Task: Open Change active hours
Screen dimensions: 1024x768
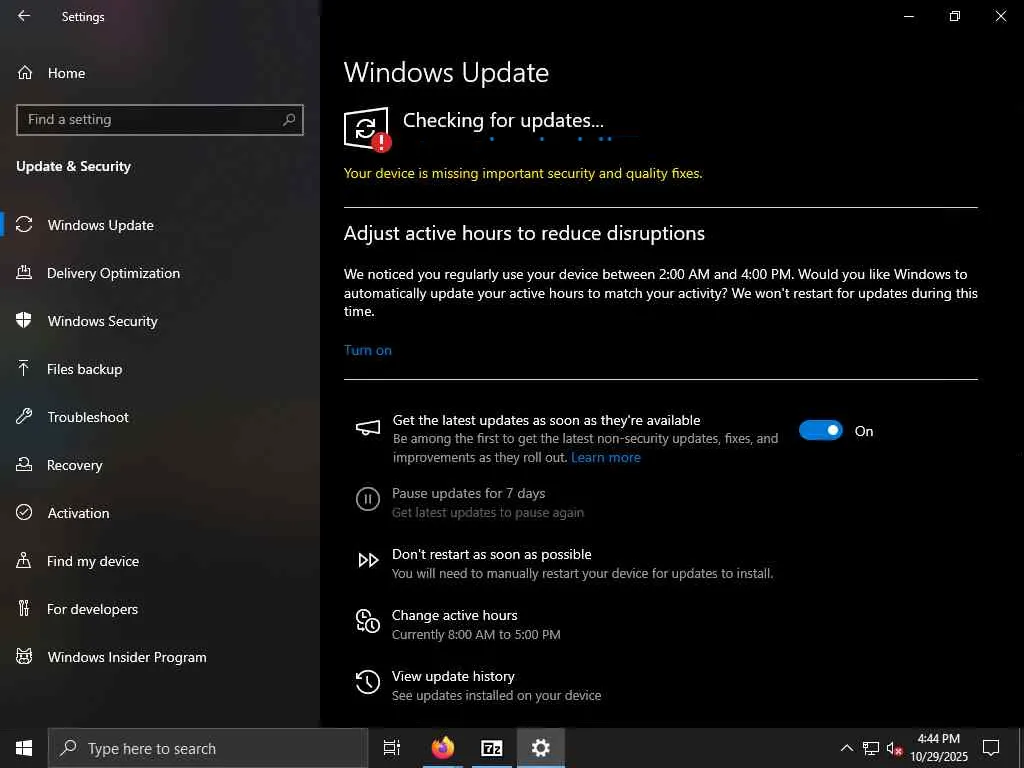Action: pyautogui.click(x=455, y=615)
